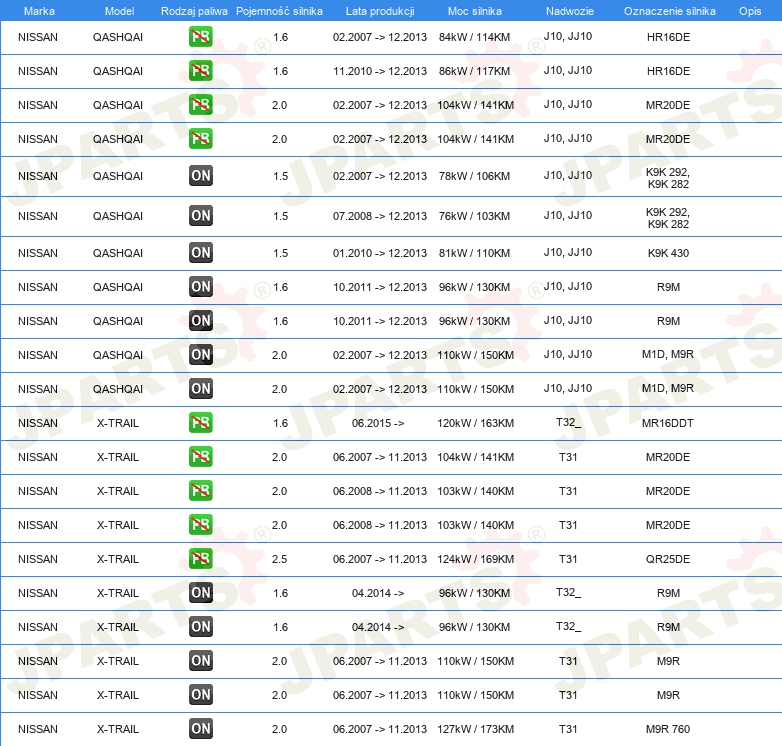Image resolution: width=782 pixels, height=746 pixels.
Task: Click the petrol icon in the 84kW / 114KM row
Action: coord(200,37)
